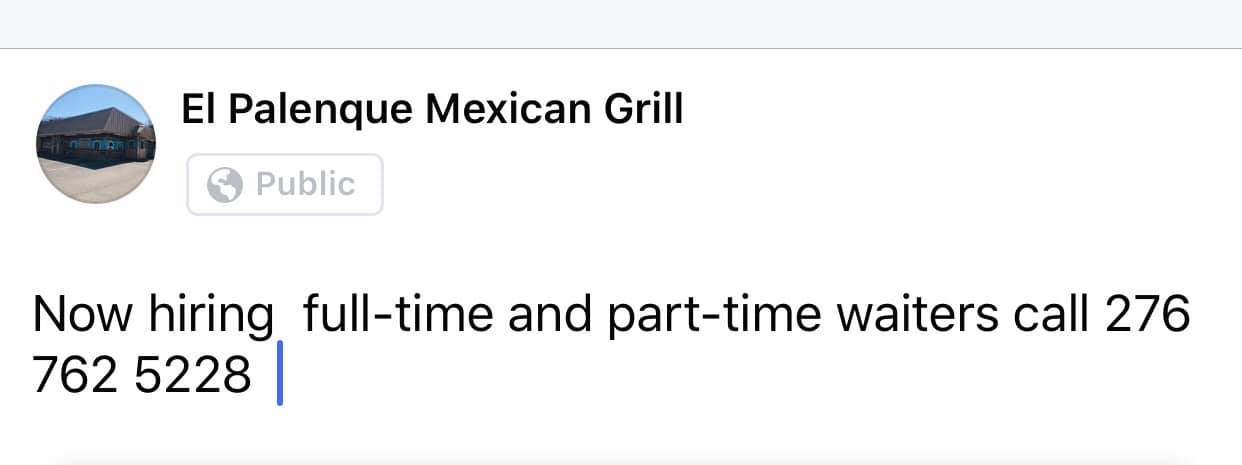The height and width of the screenshot is (465, 1242).
Task: Click on "part-time" in the post text
Action: pyautogui.click(x=714, y=316)
